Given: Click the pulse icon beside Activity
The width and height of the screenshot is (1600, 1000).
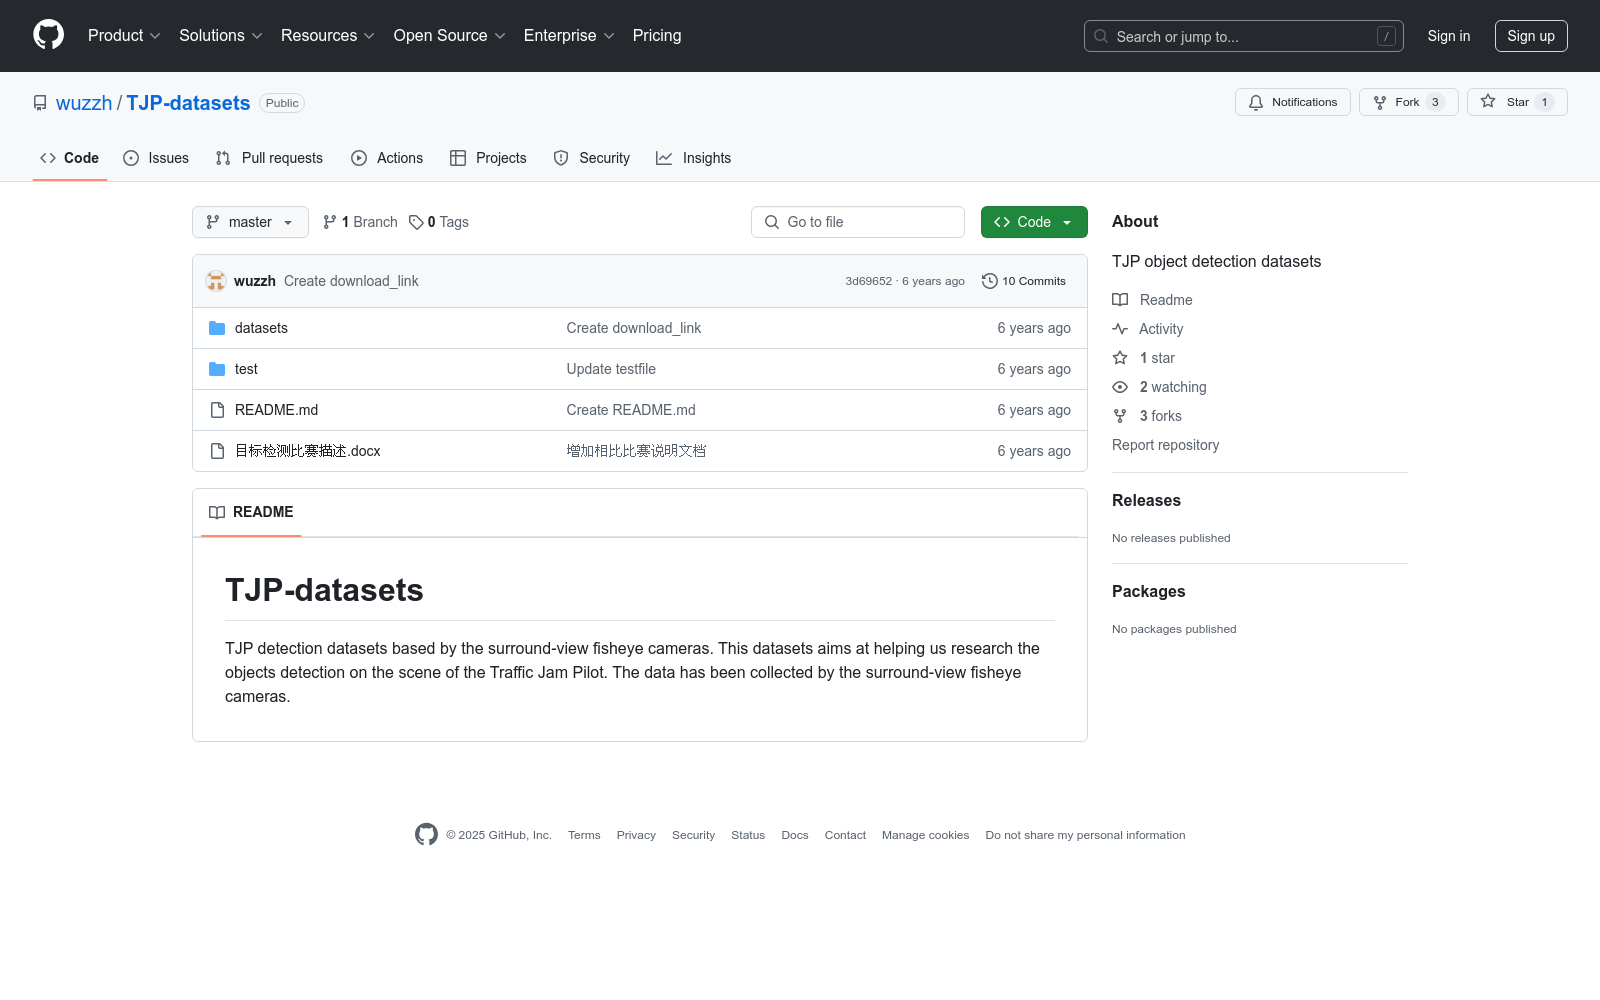Looking at the screenshot, I should (x=1120, y=329).
